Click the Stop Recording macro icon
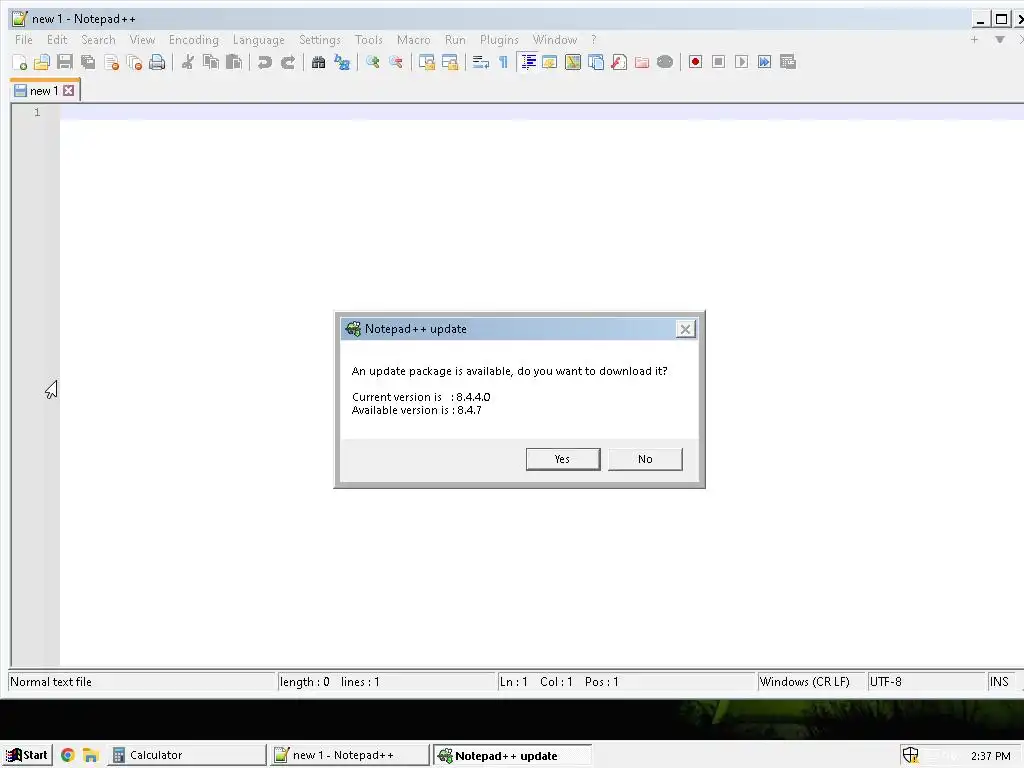 tap(718, 62)
